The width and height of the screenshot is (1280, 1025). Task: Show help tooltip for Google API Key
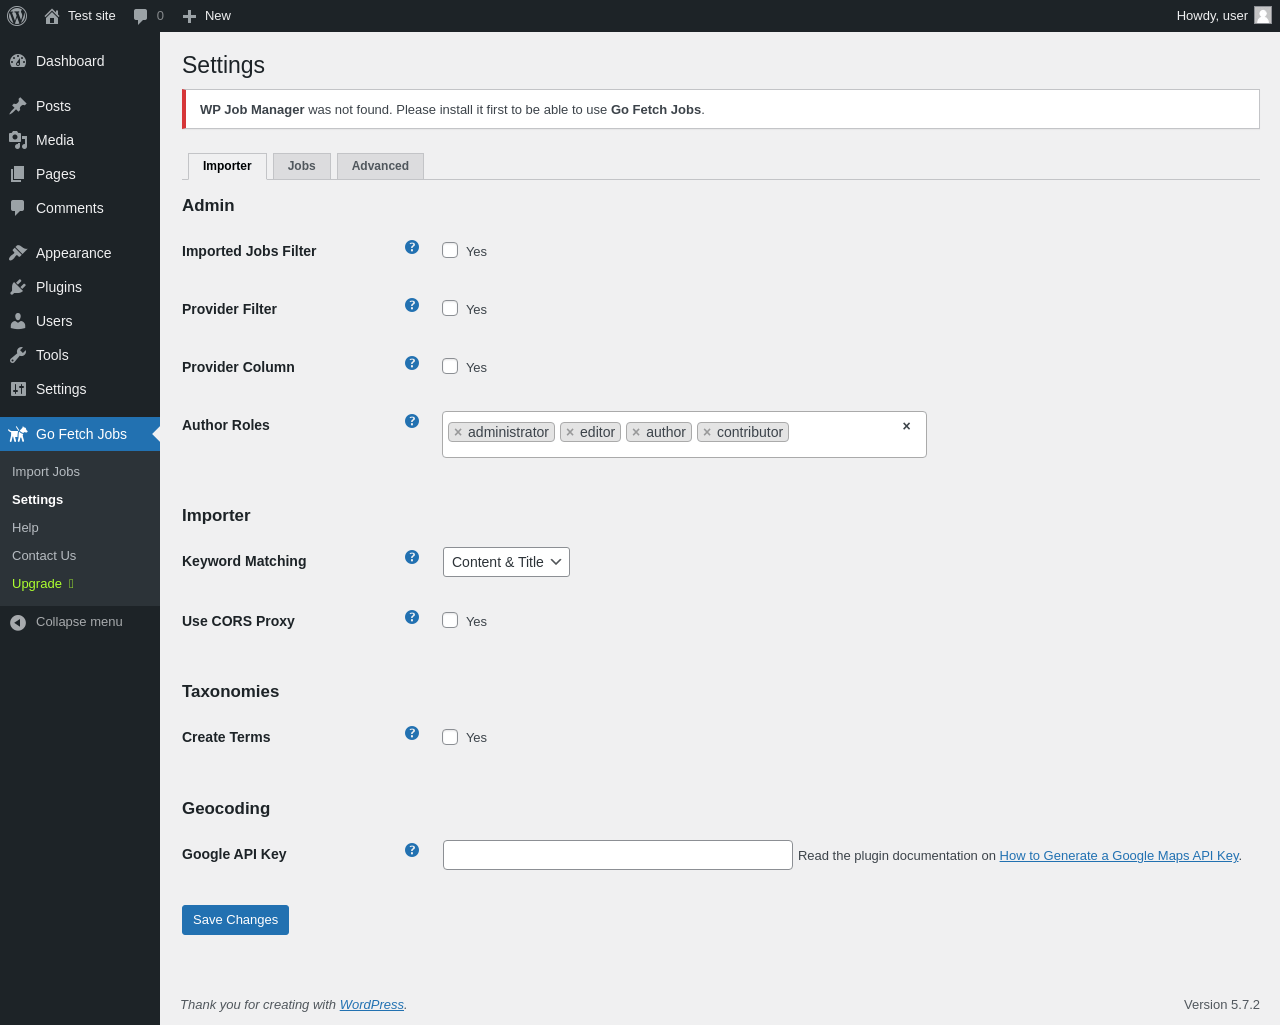(x=412, y=850)
